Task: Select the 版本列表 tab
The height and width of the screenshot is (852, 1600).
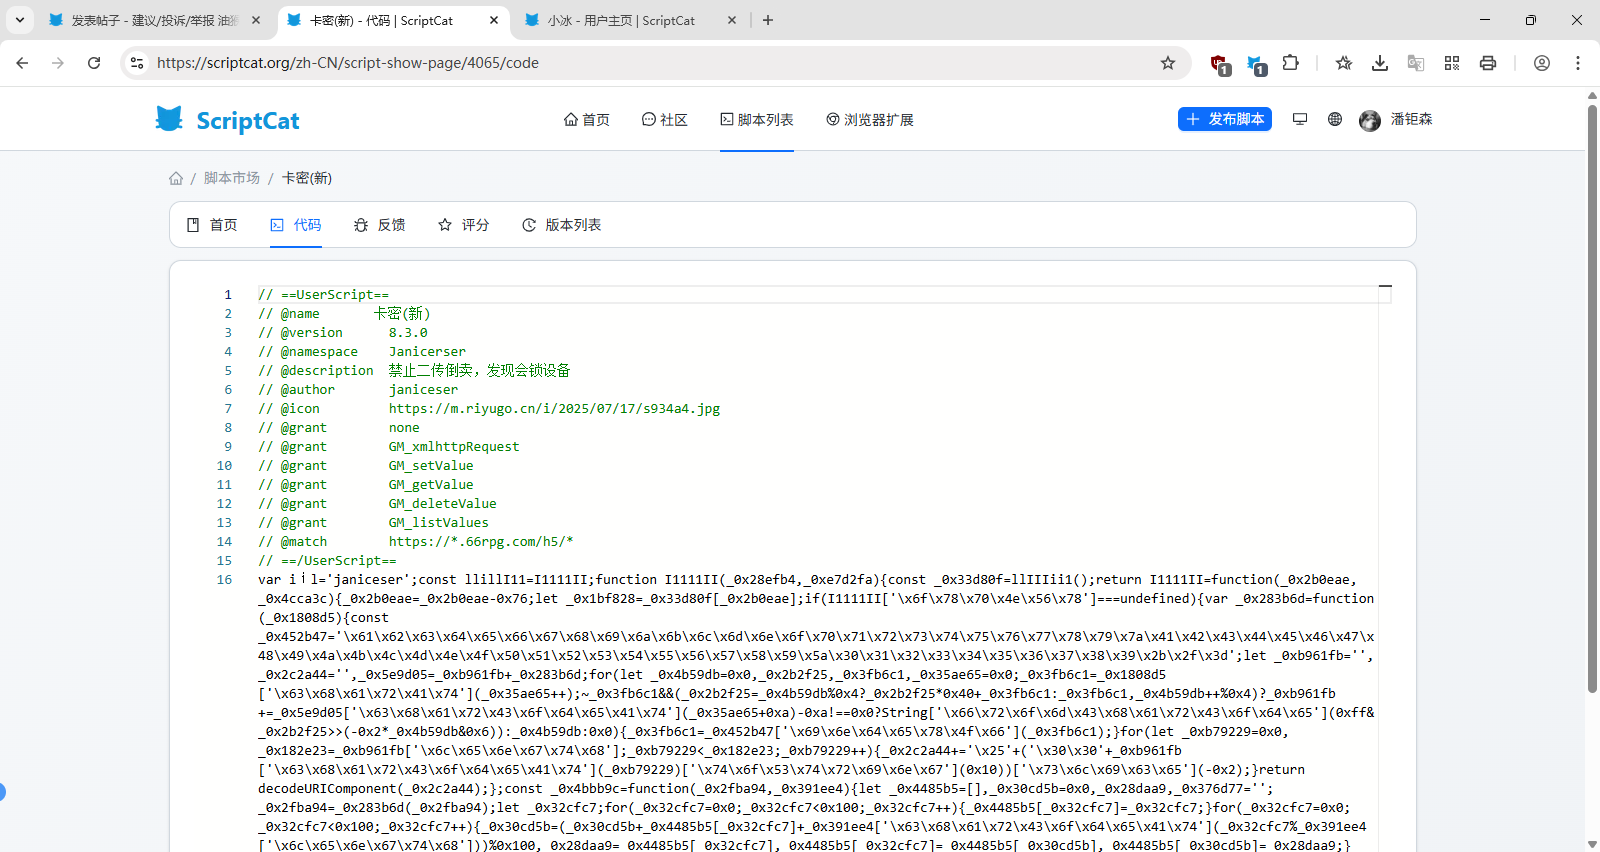Action: [562, 225]
